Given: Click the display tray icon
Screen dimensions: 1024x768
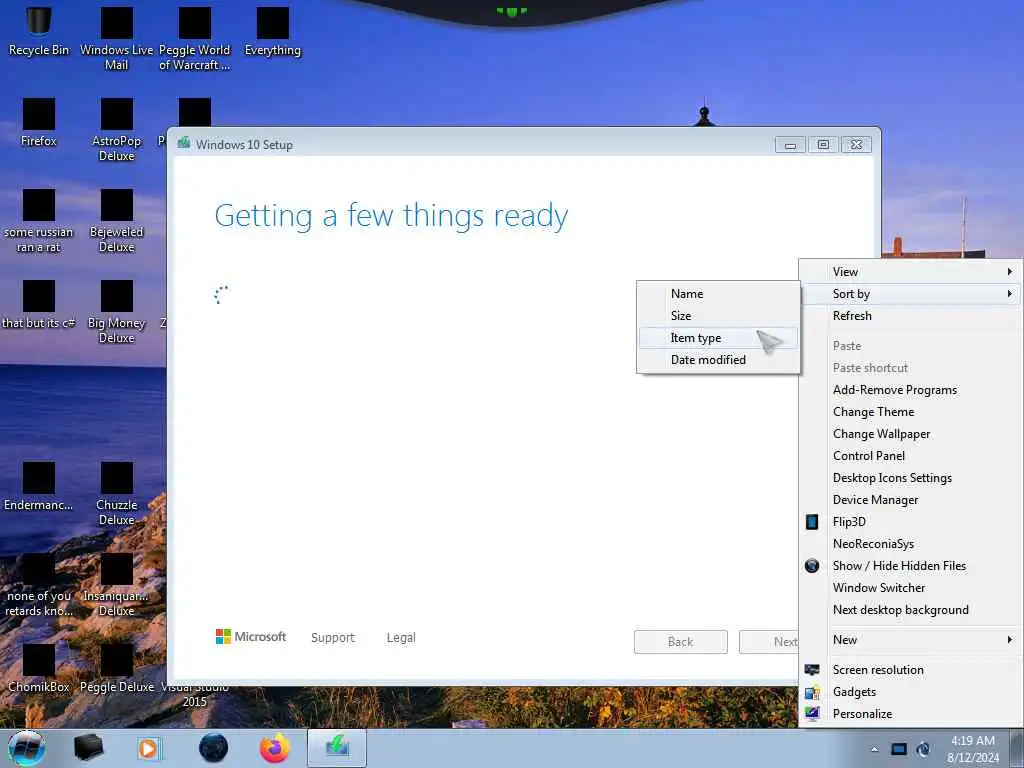Looking at the screenshot, I should [899, 749].
